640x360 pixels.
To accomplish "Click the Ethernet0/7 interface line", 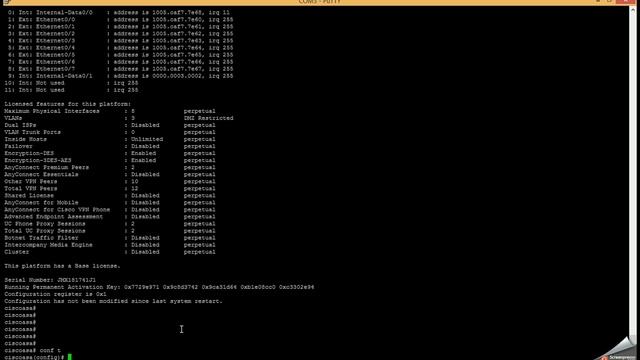I will pos(119,69).
